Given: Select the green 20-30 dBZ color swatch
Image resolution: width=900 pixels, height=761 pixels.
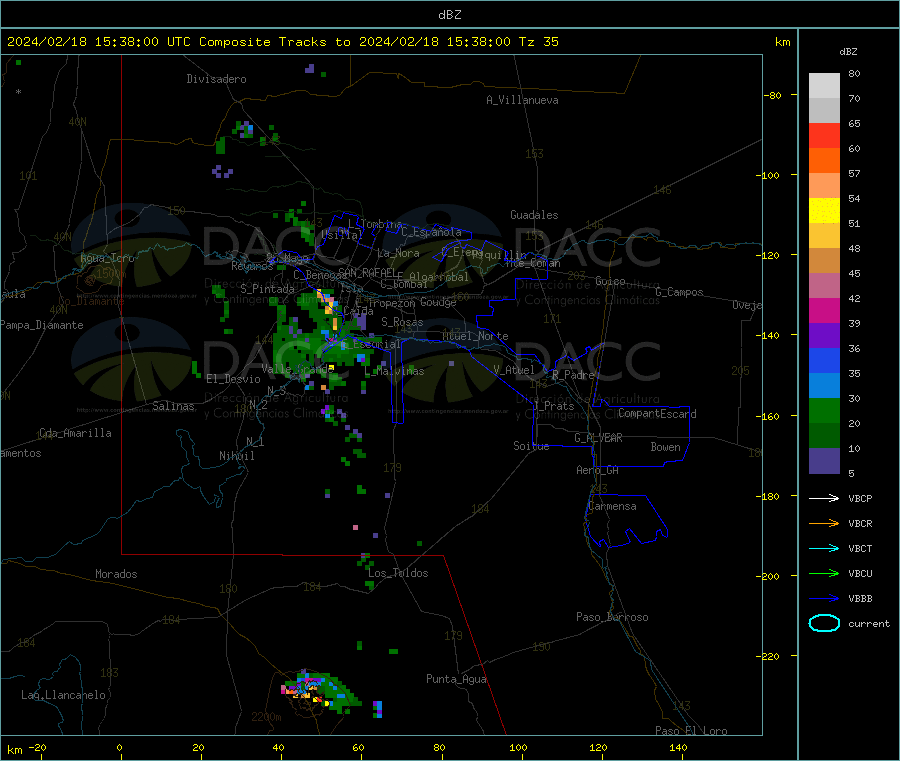Looking at the screenshot, I should point(824,410).
